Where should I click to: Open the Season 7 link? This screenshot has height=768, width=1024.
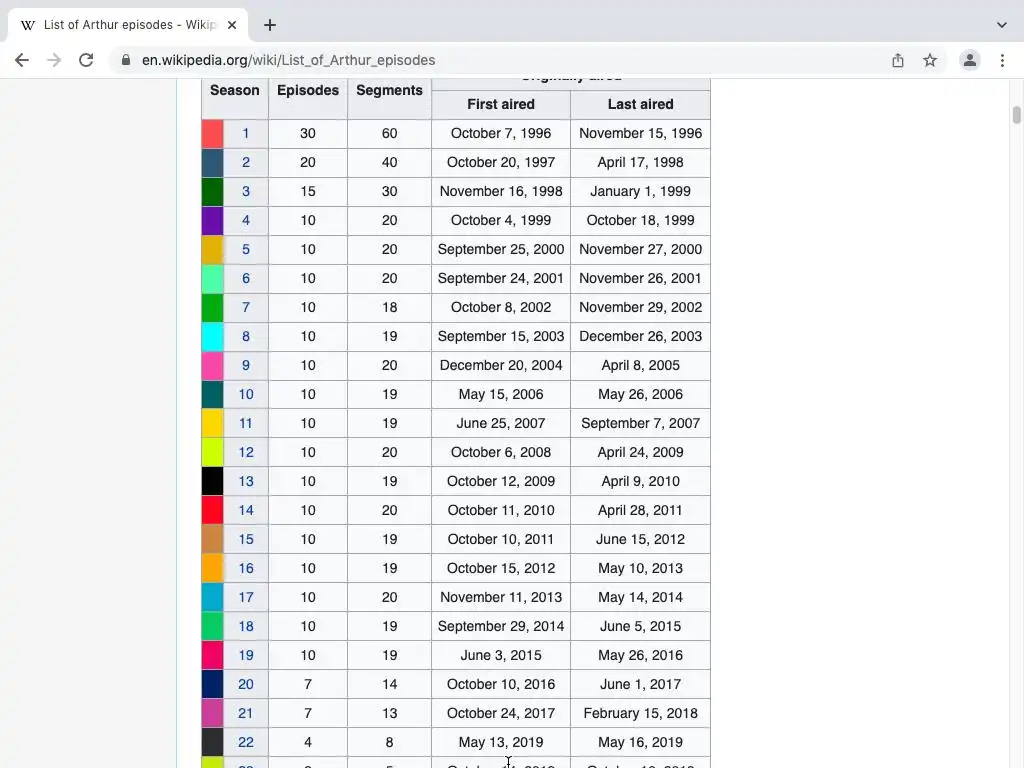[246, 307]
